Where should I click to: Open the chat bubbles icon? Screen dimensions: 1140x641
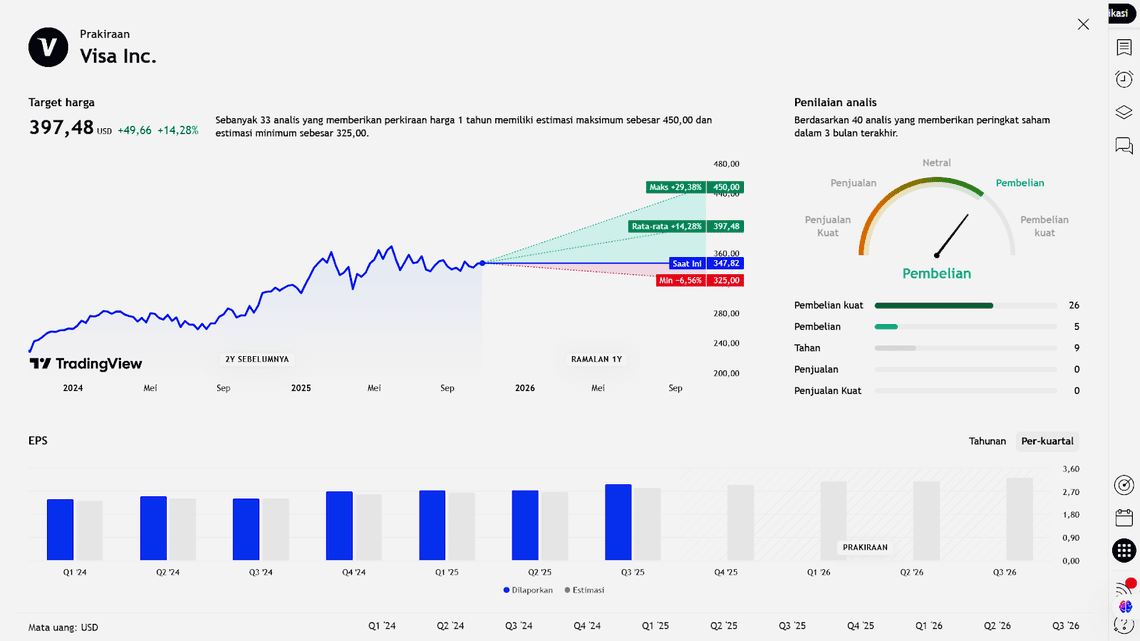pos(1124,146)
